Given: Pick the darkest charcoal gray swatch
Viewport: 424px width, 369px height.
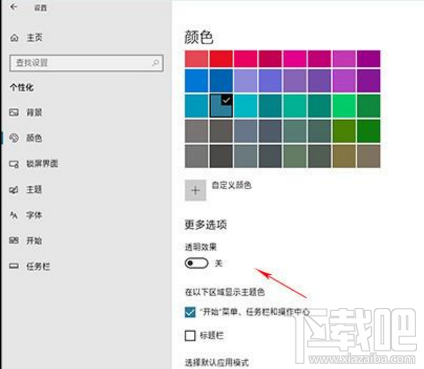Looking at the screenshot, I should 221,156.
